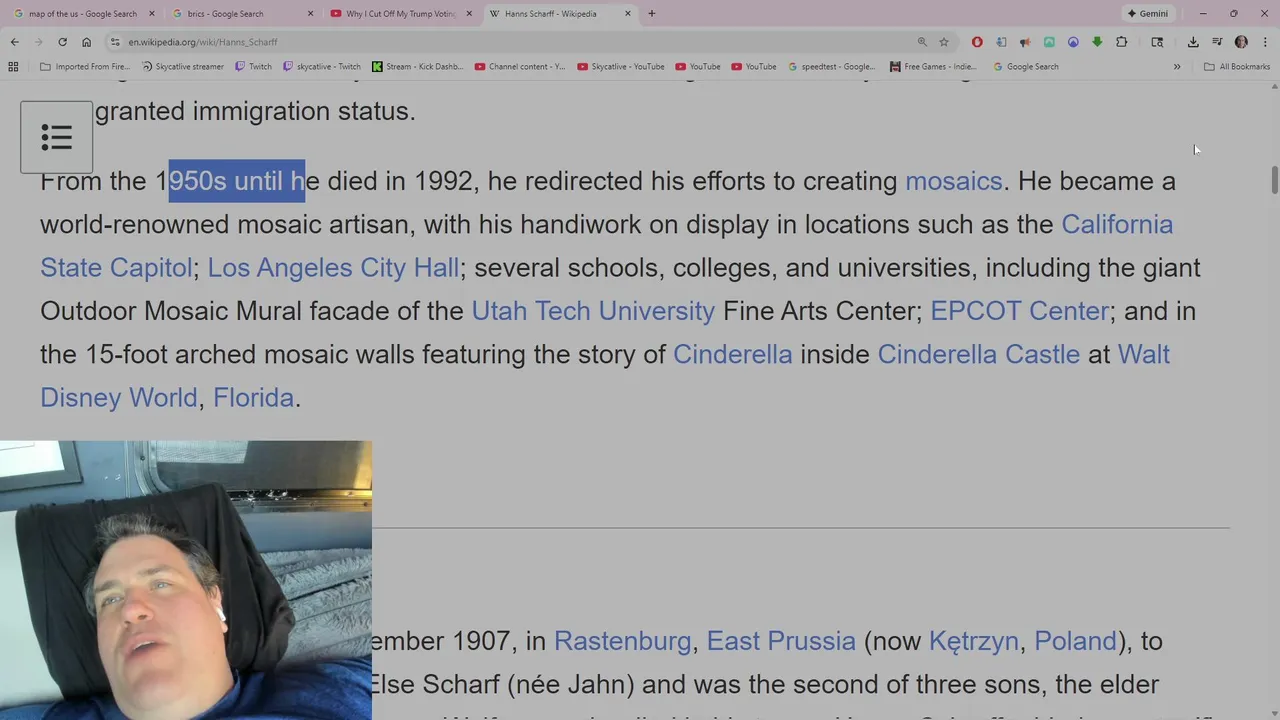This screenshot has width=1280, height=720.
Task: Close the 'brics - Google Search' tab
Action: click(310, 14)
